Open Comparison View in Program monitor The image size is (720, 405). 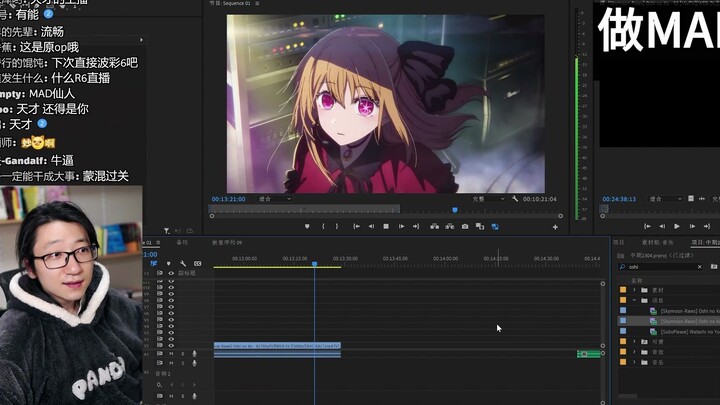(480, 226)
